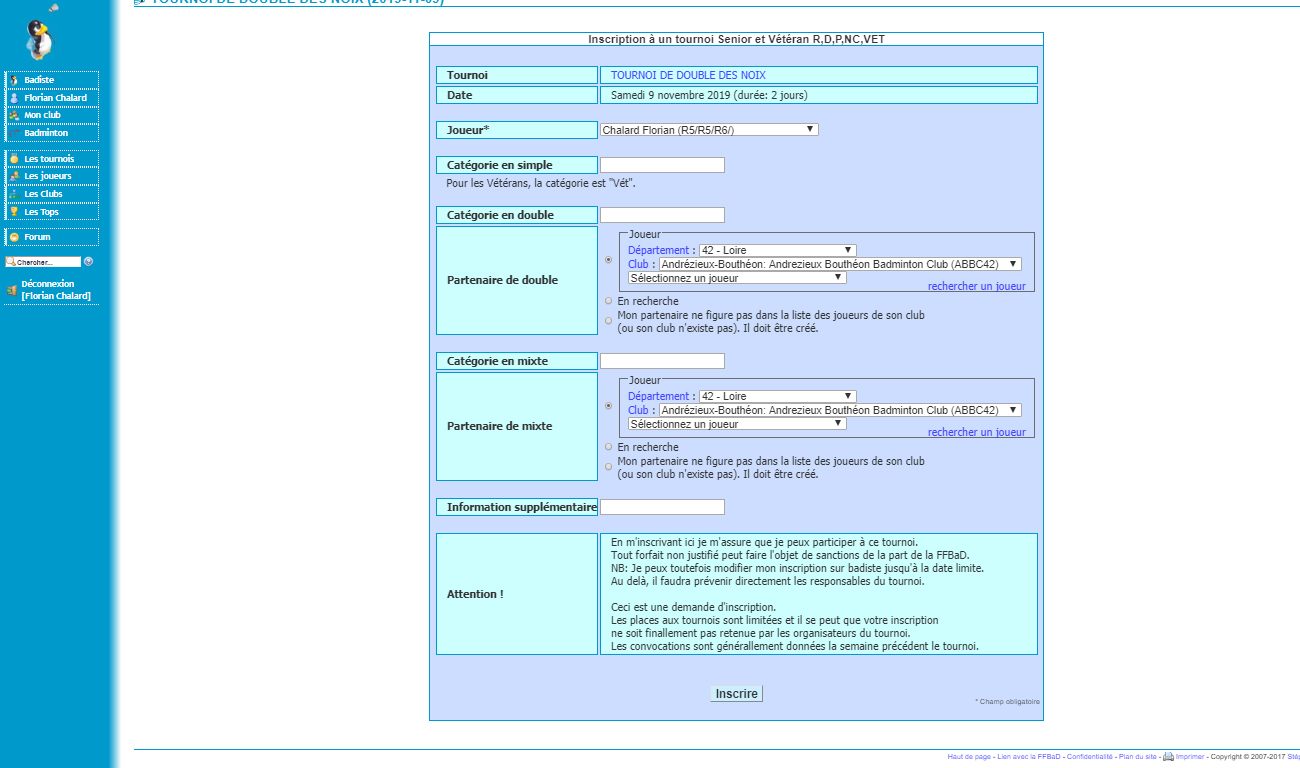Screen dimensions: 1300x768
Task: Open Club dropdown under Partenaire de mixte
Action: (840, 411)
